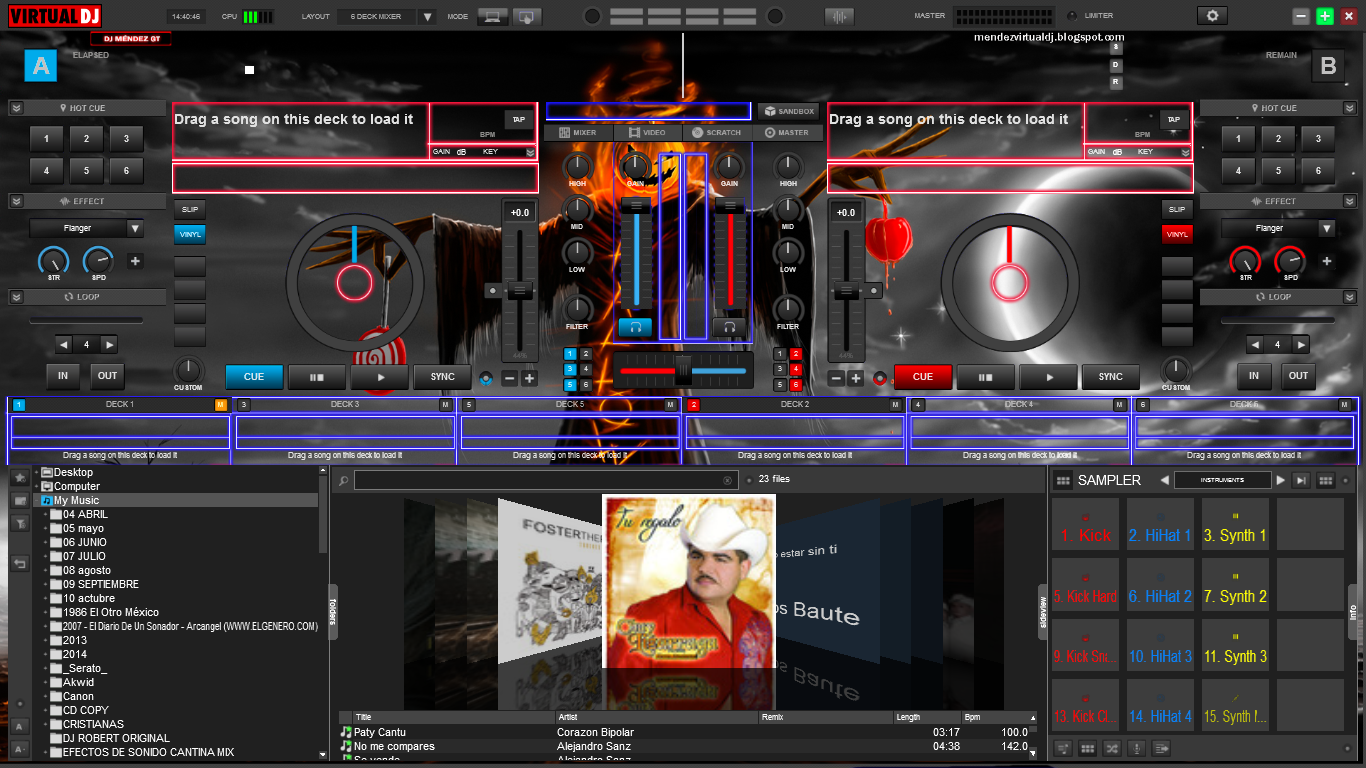This screenshot has height=768, width=1366.
Task: Collapse the left EFFECT panel
Action: 17,201
